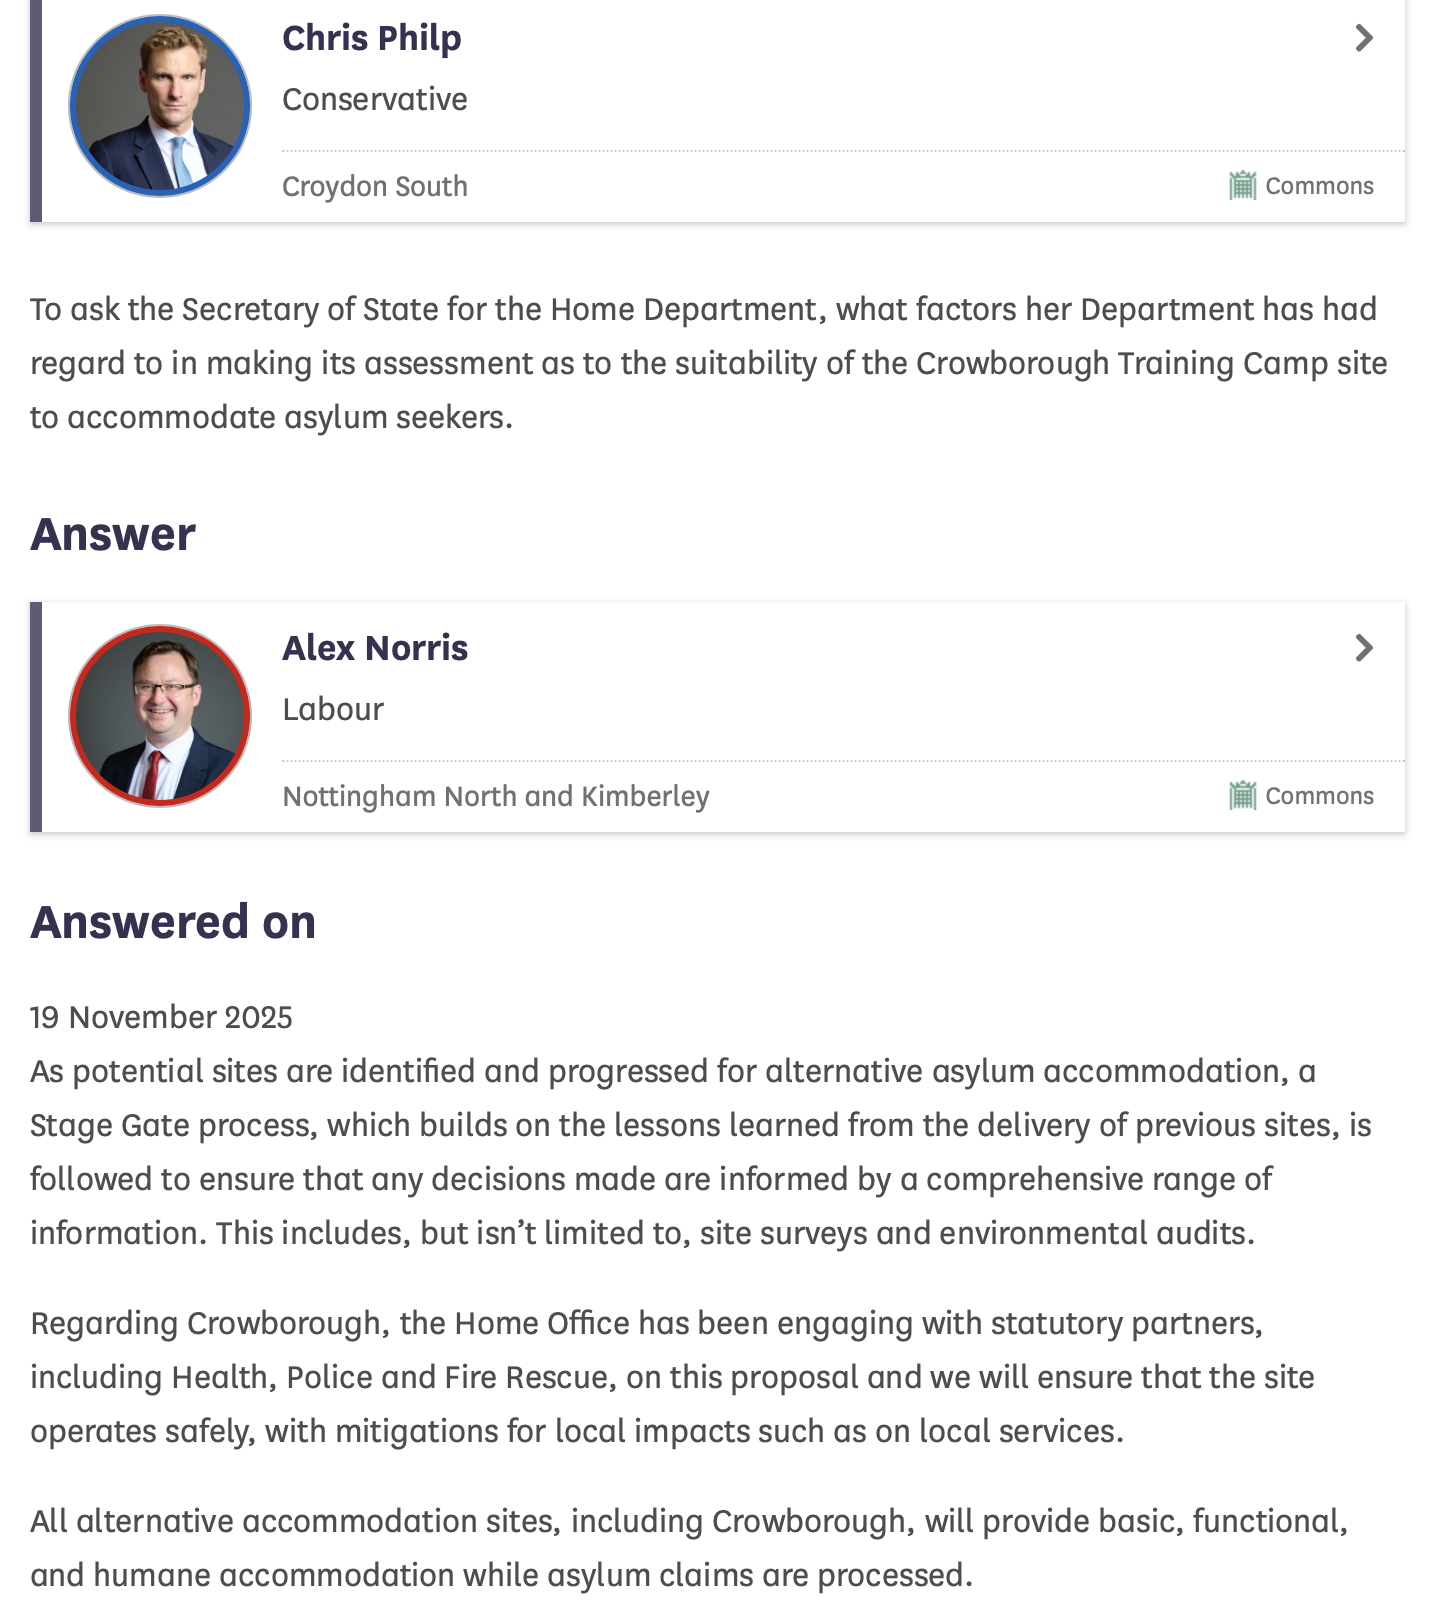Viewport: 1453px width, 1603px height.
Task: Click Chris Philp's profile photo
Action: pos(160,106)
